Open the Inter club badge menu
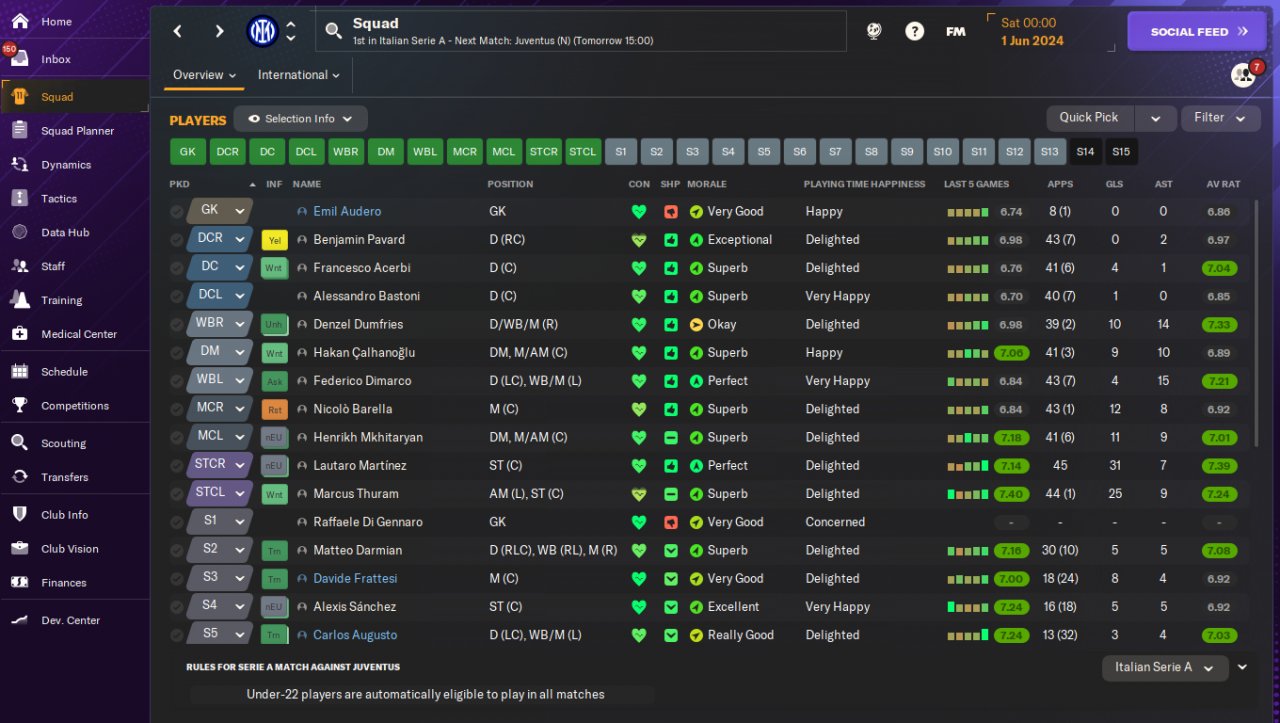1280x723 pixels. (263, 31)
